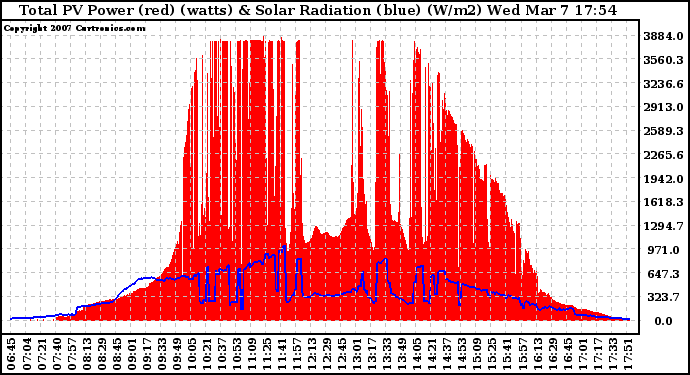Image resolution: width=690 pixels, height=375 pixels.
Task: Click the 14:05 time label
Action: click(x=416, y=354)
